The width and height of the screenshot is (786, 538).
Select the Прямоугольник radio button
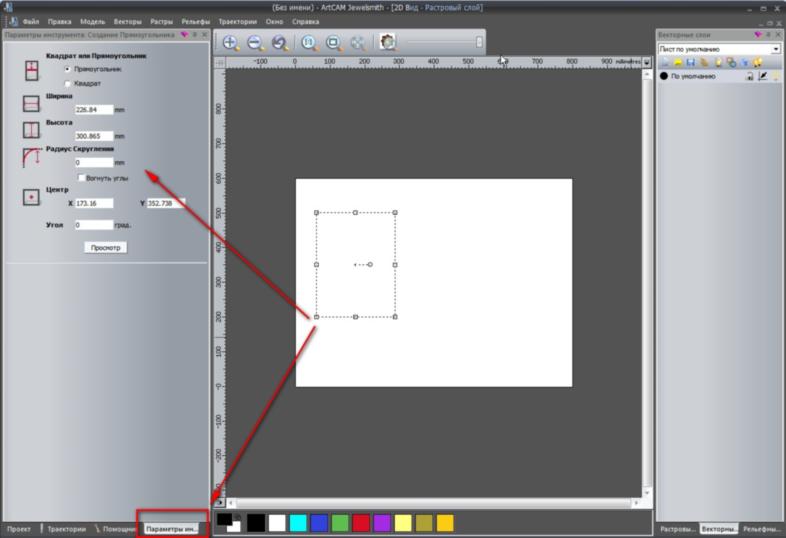pos(67,69)
